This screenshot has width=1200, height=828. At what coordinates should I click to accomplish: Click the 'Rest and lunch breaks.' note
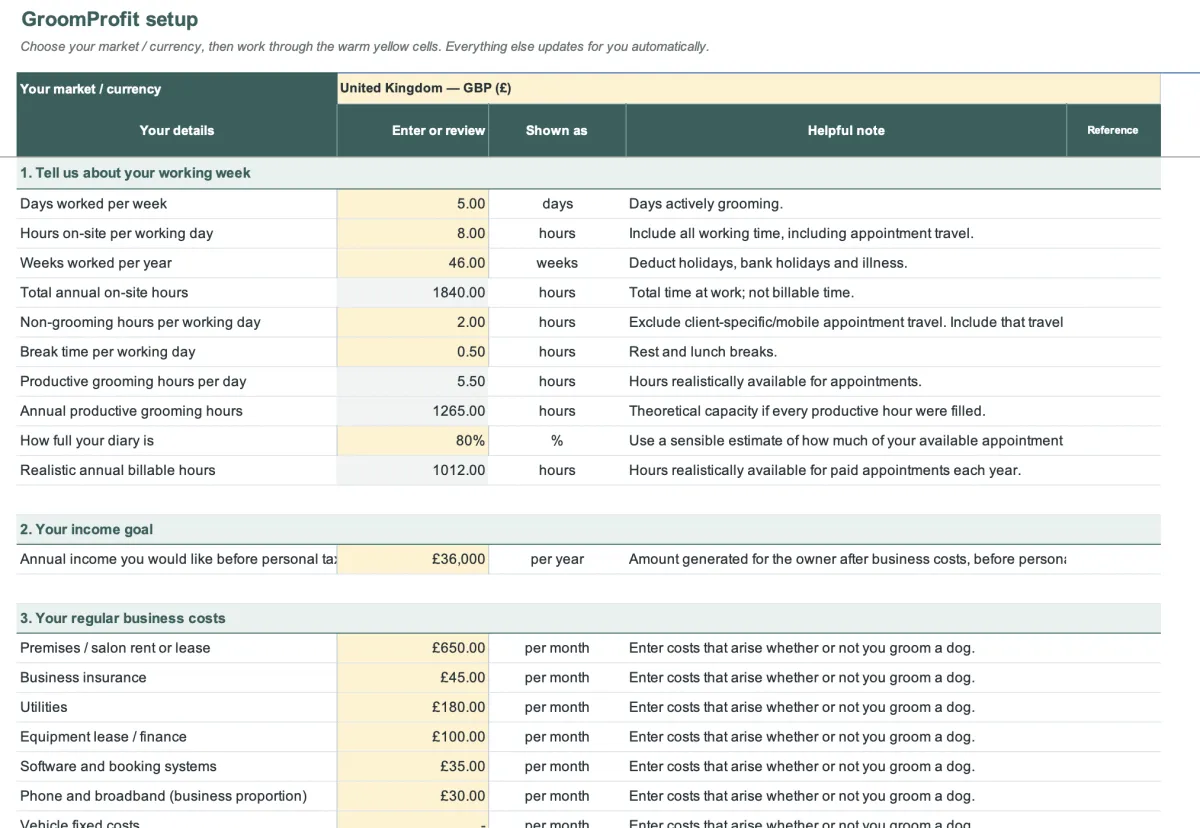tap(703, 352)
